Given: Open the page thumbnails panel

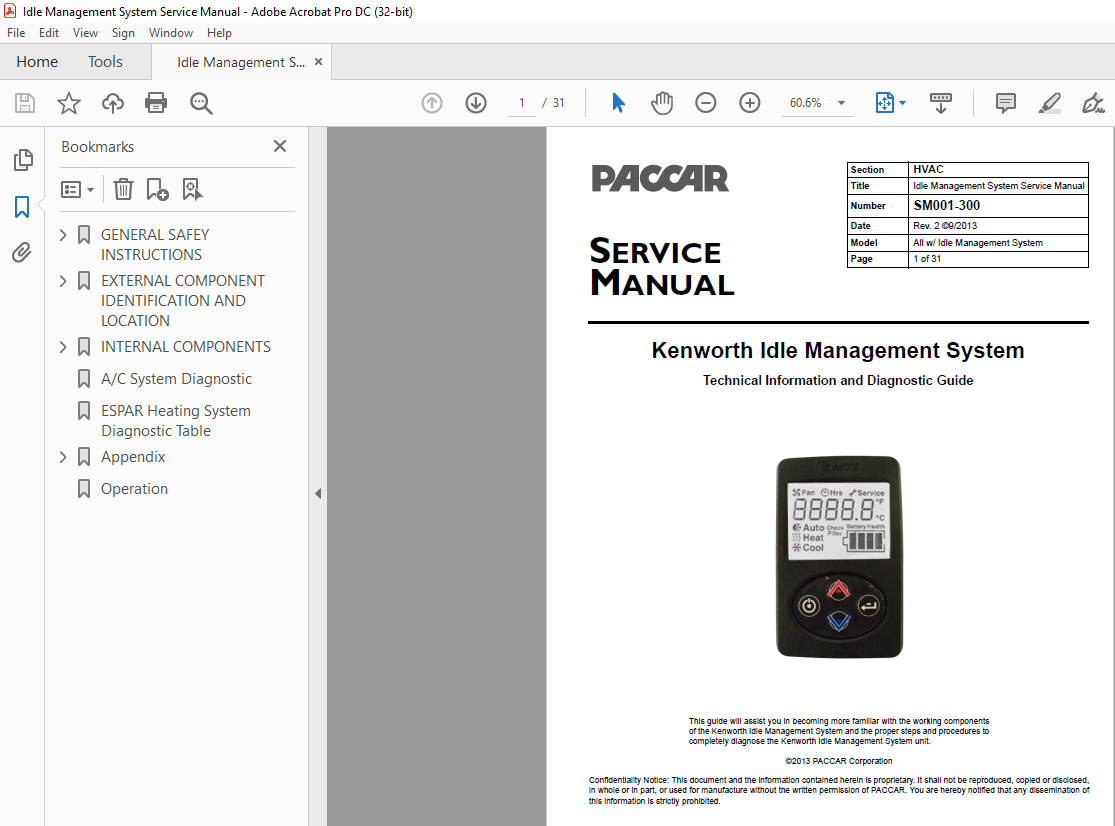Looking at the screenshot, I should (23, 160).
